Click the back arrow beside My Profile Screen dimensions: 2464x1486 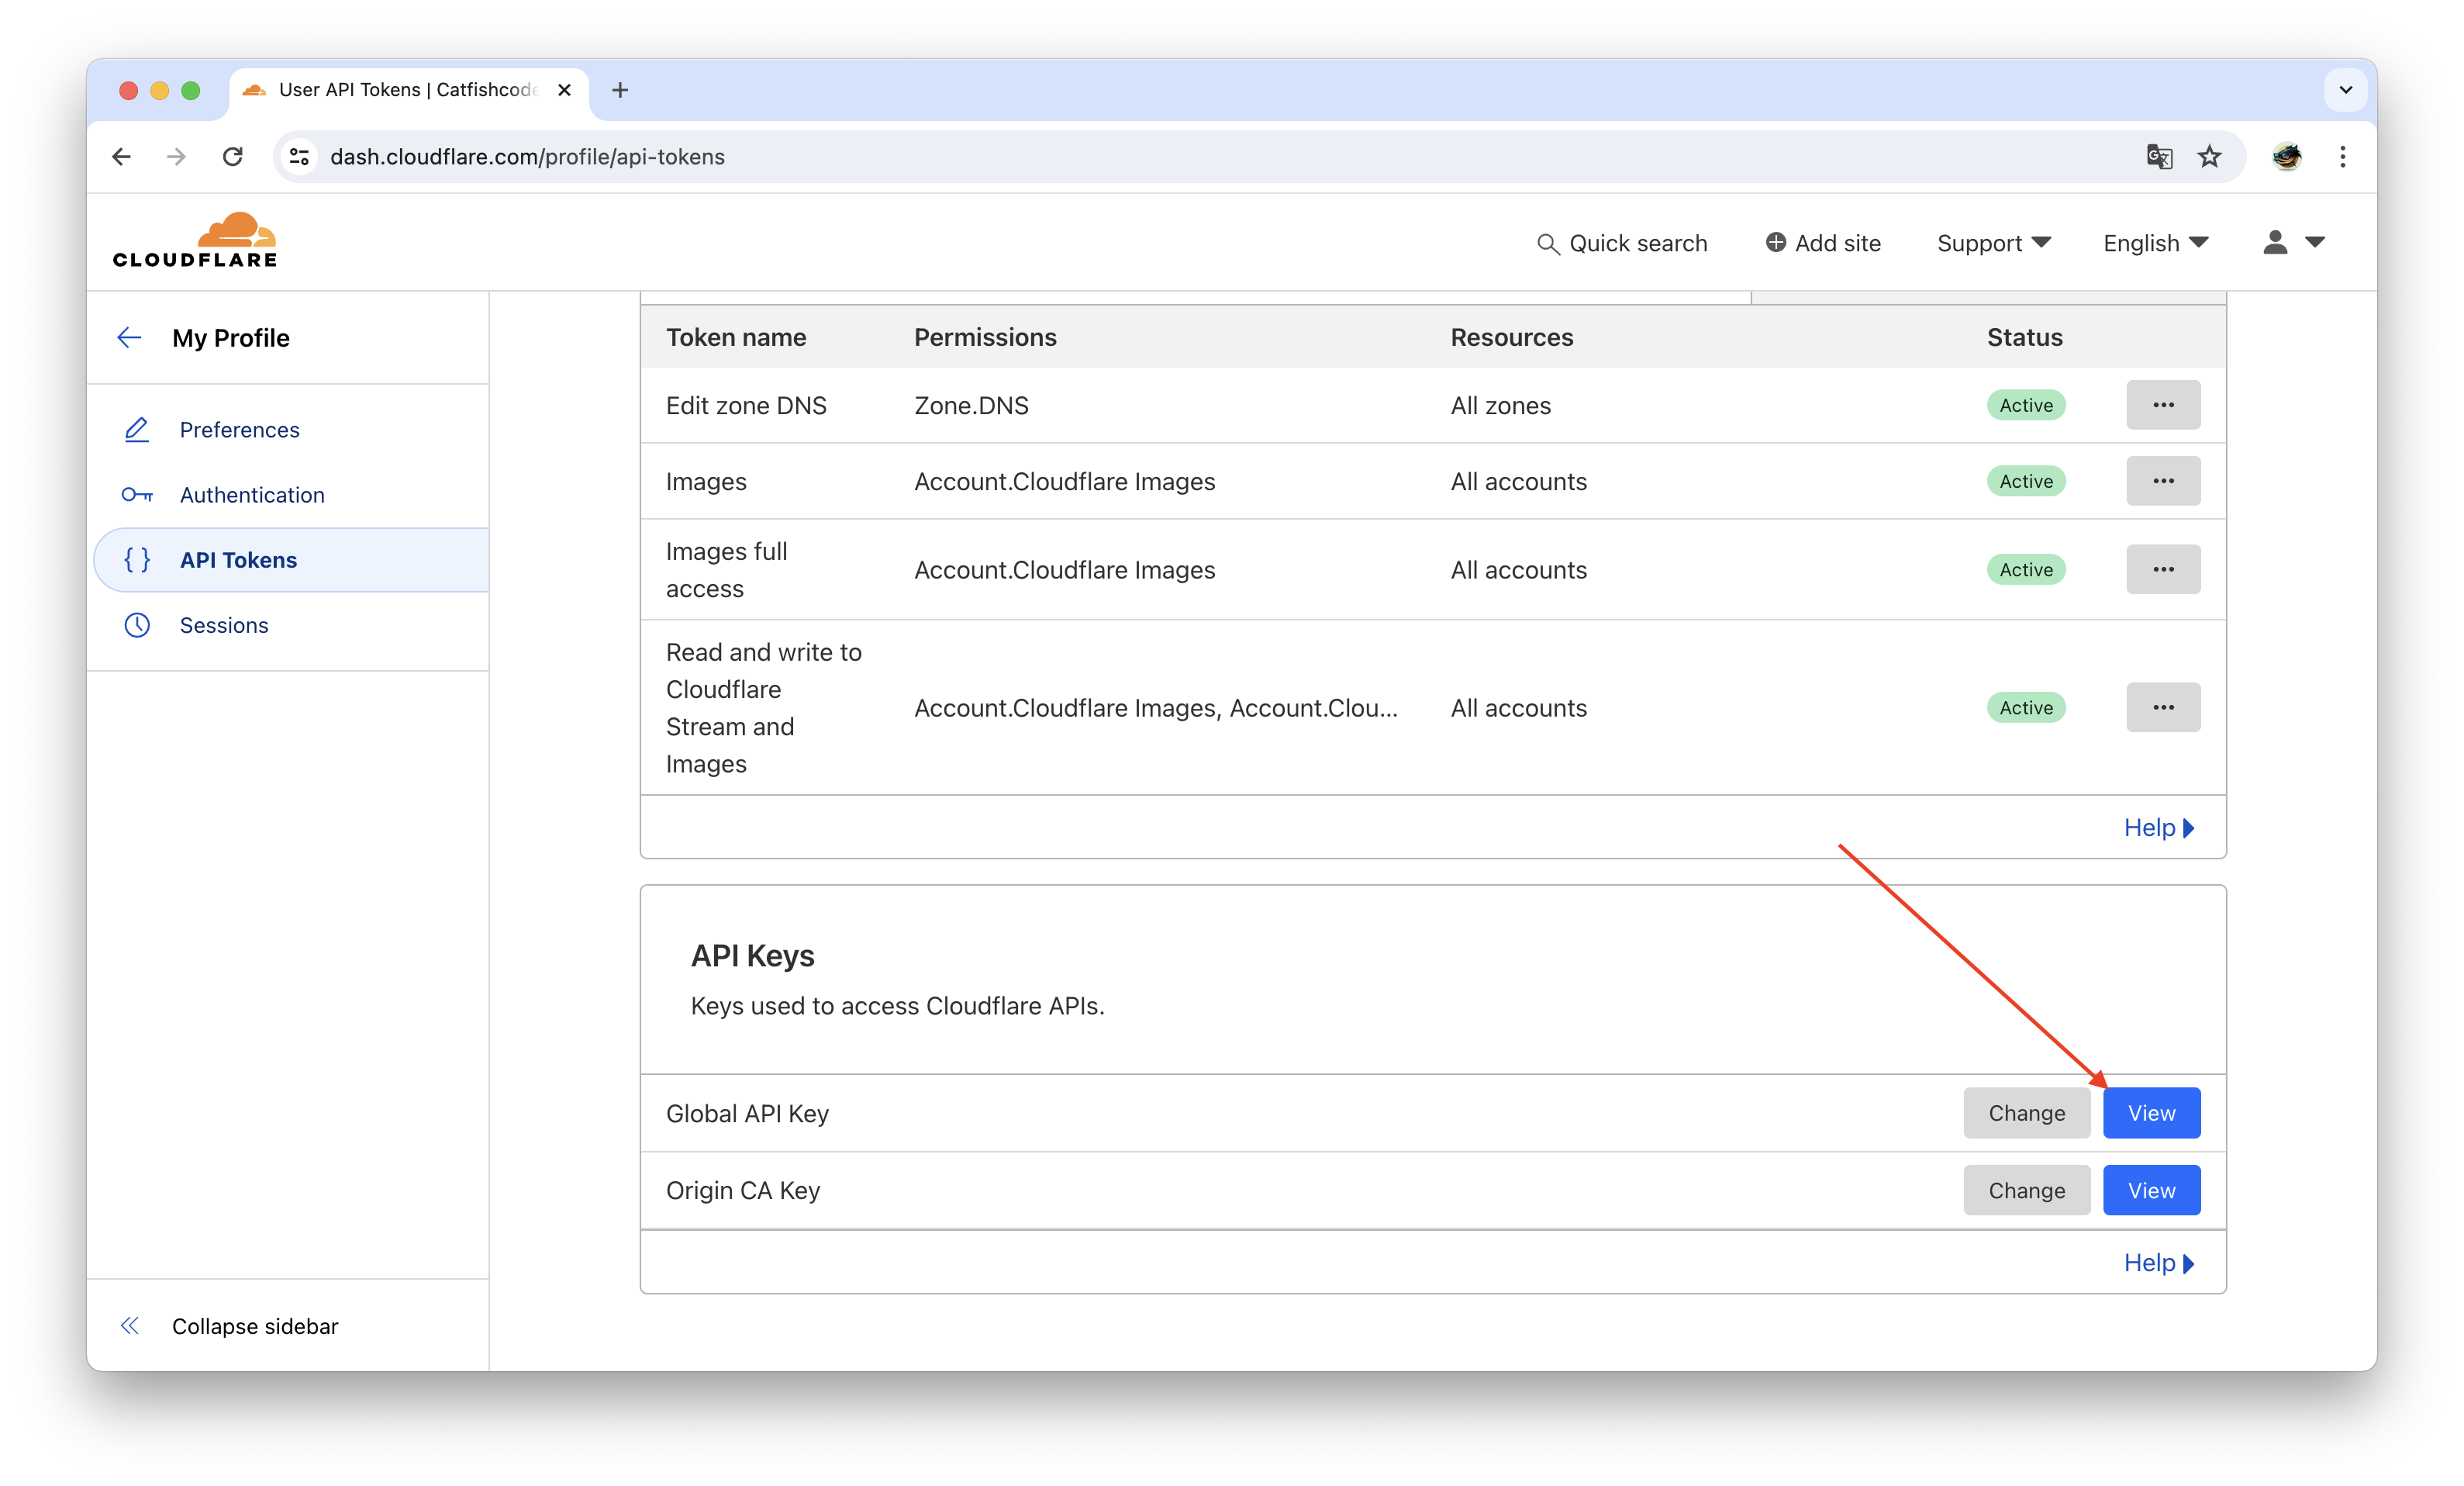pos(129,338)
